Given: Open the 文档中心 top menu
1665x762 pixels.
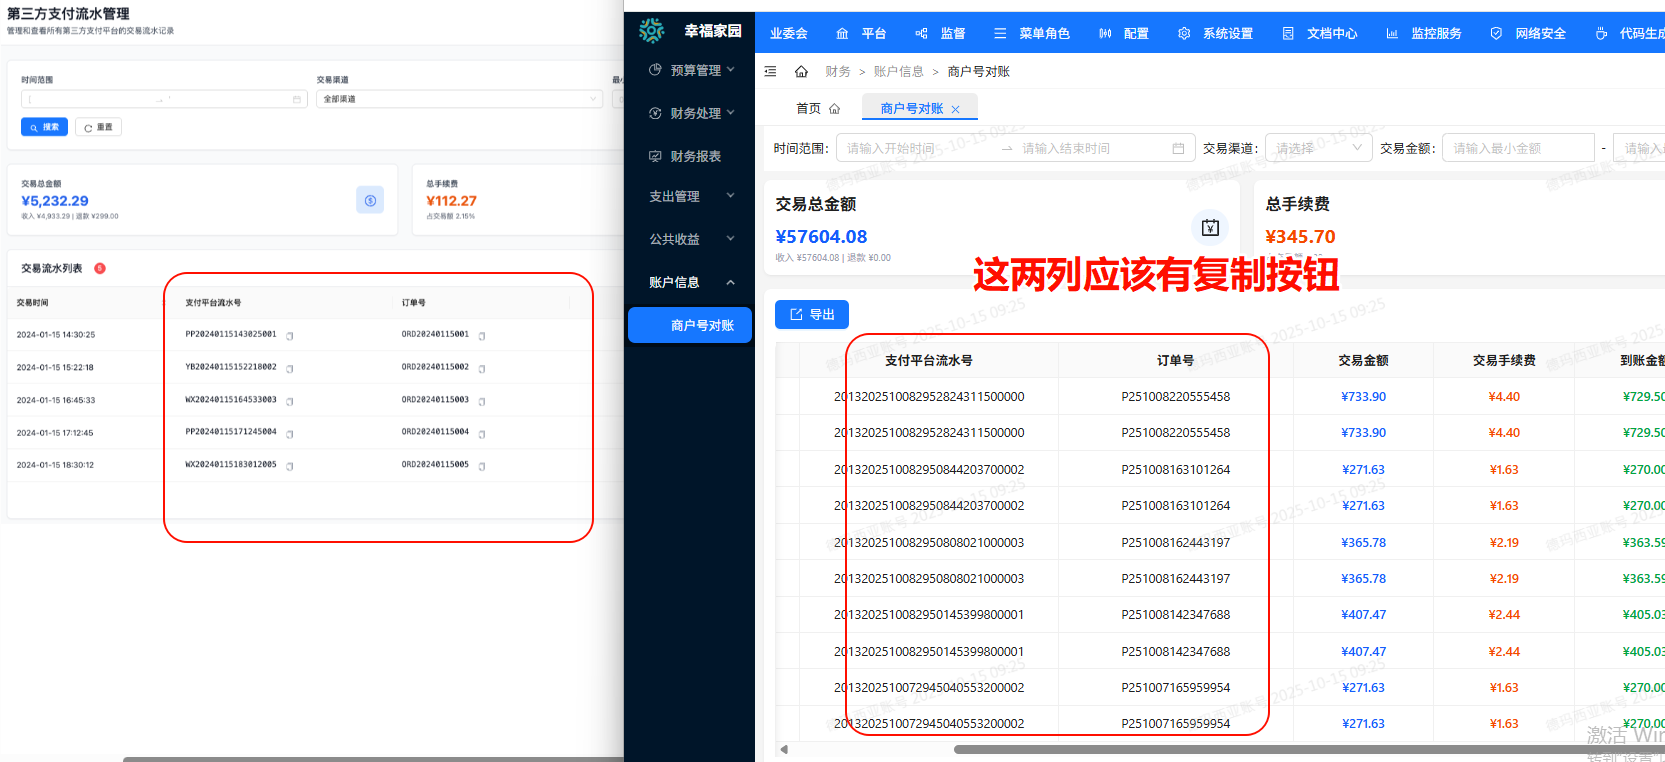Looking at the screenshot, I should [1320, 33].
